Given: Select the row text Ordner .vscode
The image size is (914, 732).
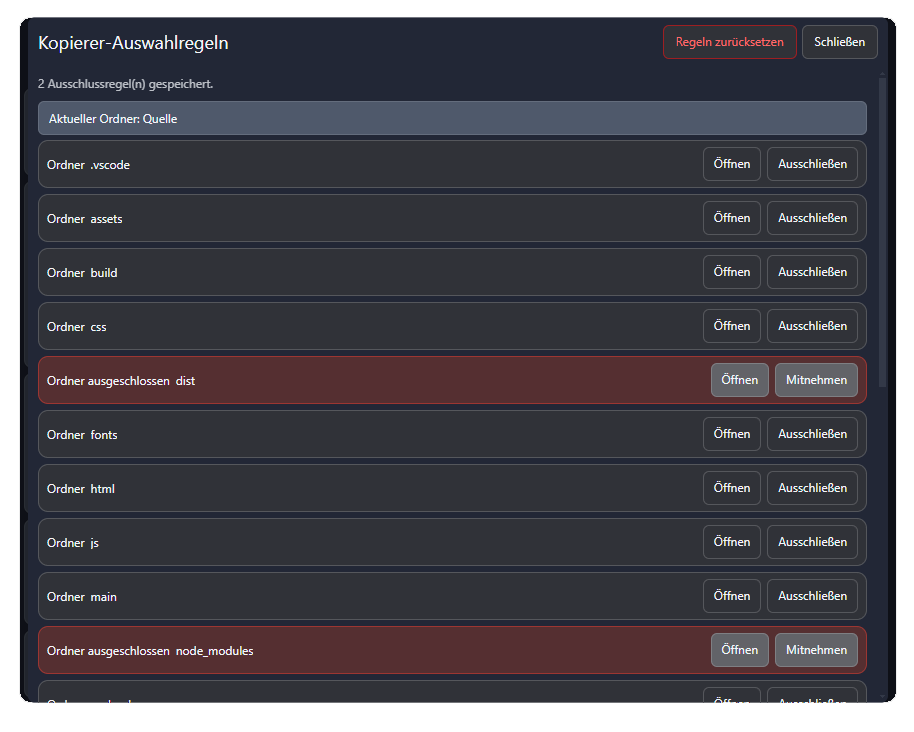Looking at the screenshot, I should tap(88, 165).
